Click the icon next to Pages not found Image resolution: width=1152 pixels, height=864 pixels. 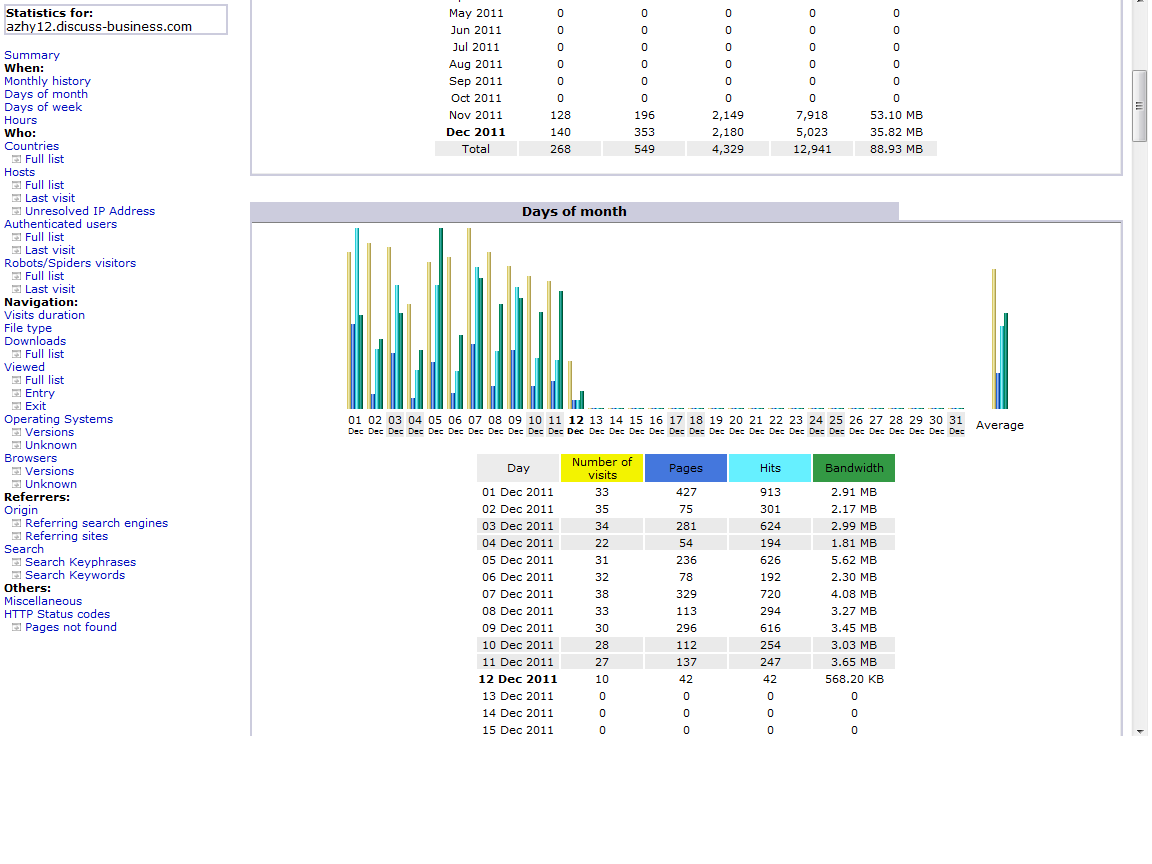(x=16, y=628)
